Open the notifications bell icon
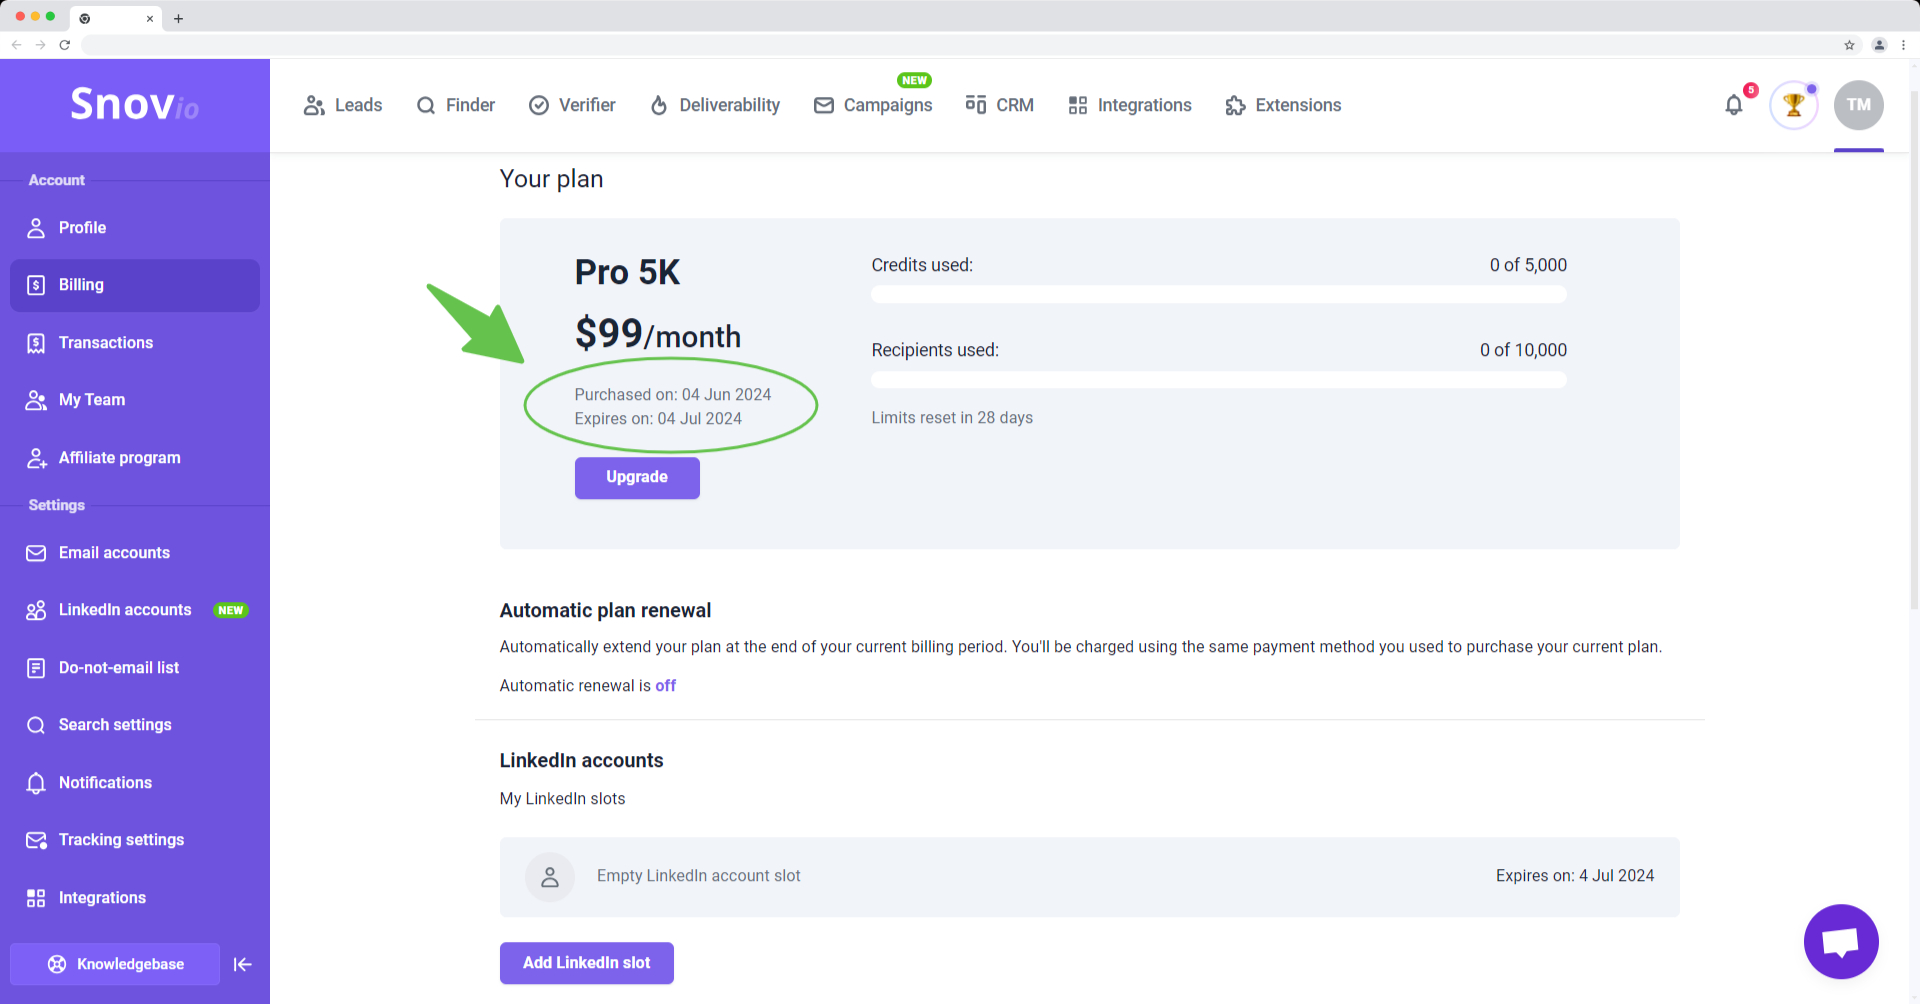 pos(1734,105)
